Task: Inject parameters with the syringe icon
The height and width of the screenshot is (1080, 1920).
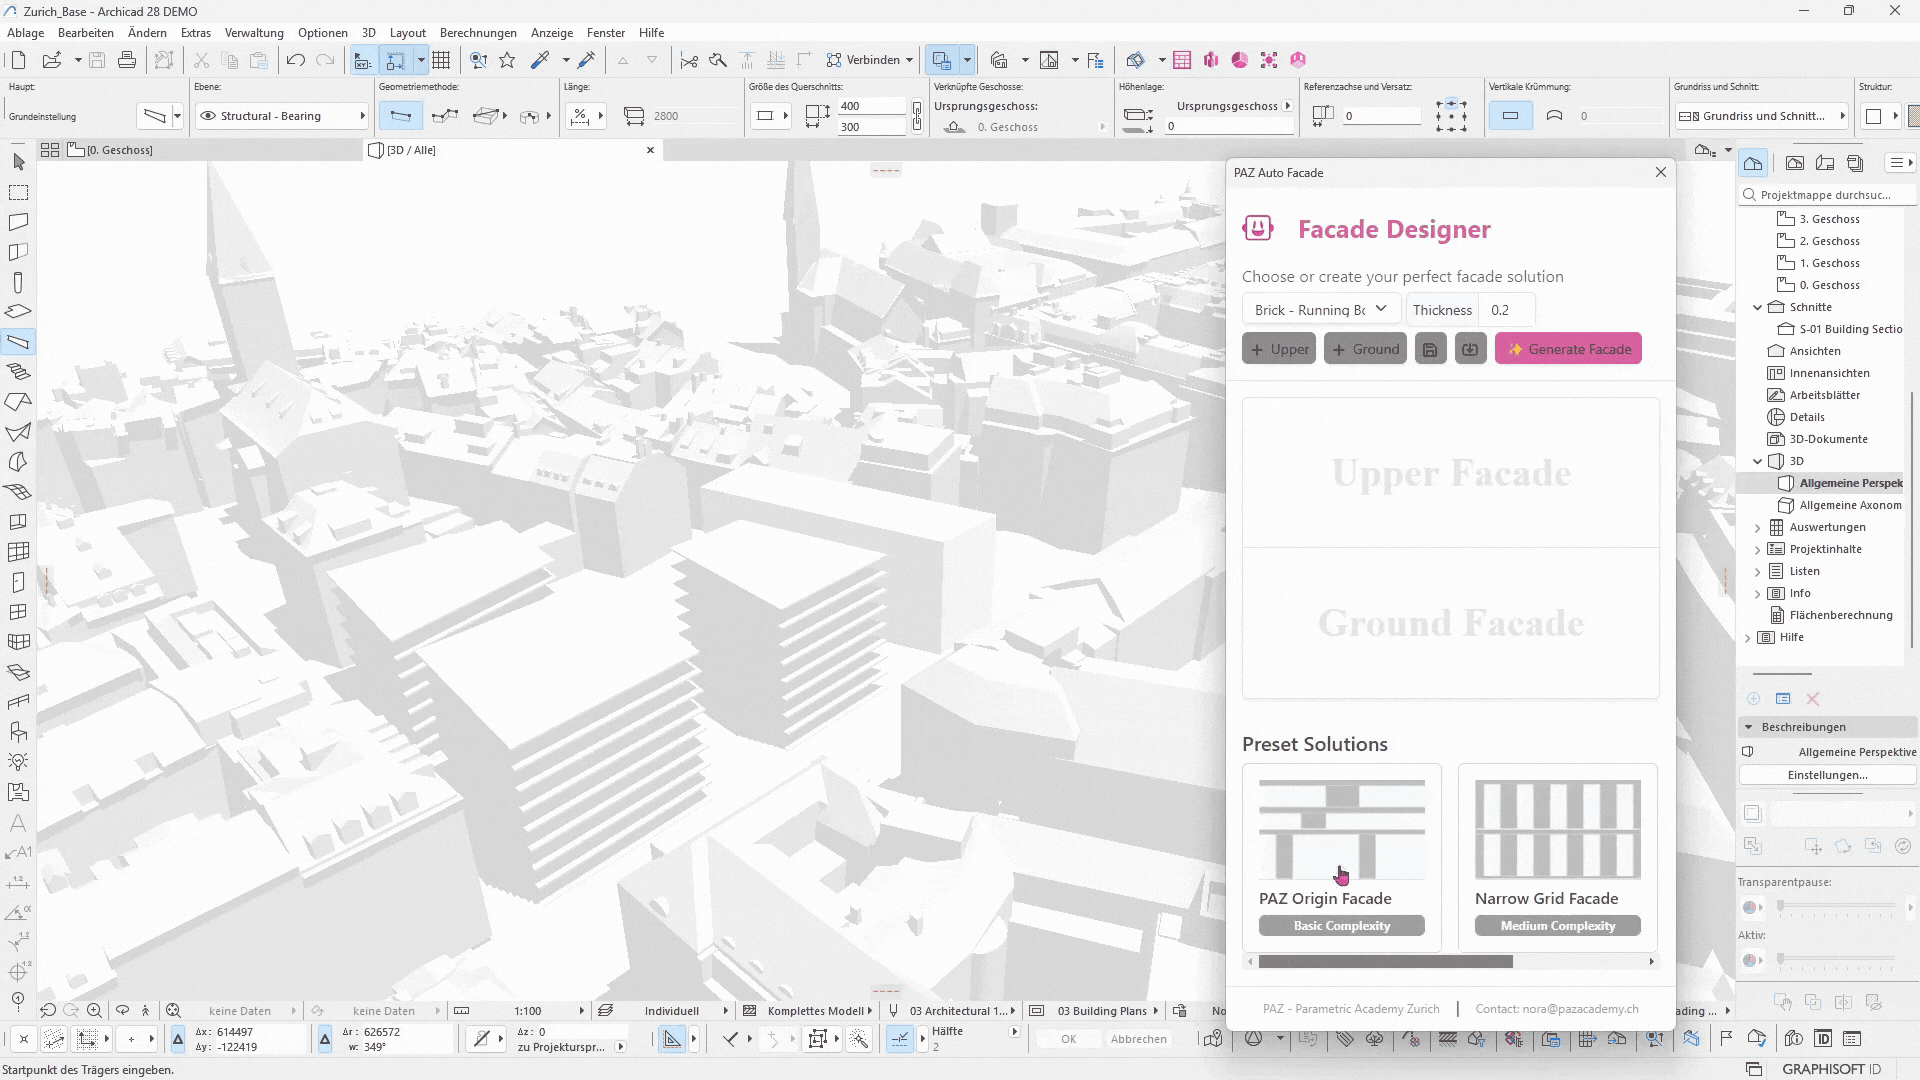Action: tap(587, 60)
